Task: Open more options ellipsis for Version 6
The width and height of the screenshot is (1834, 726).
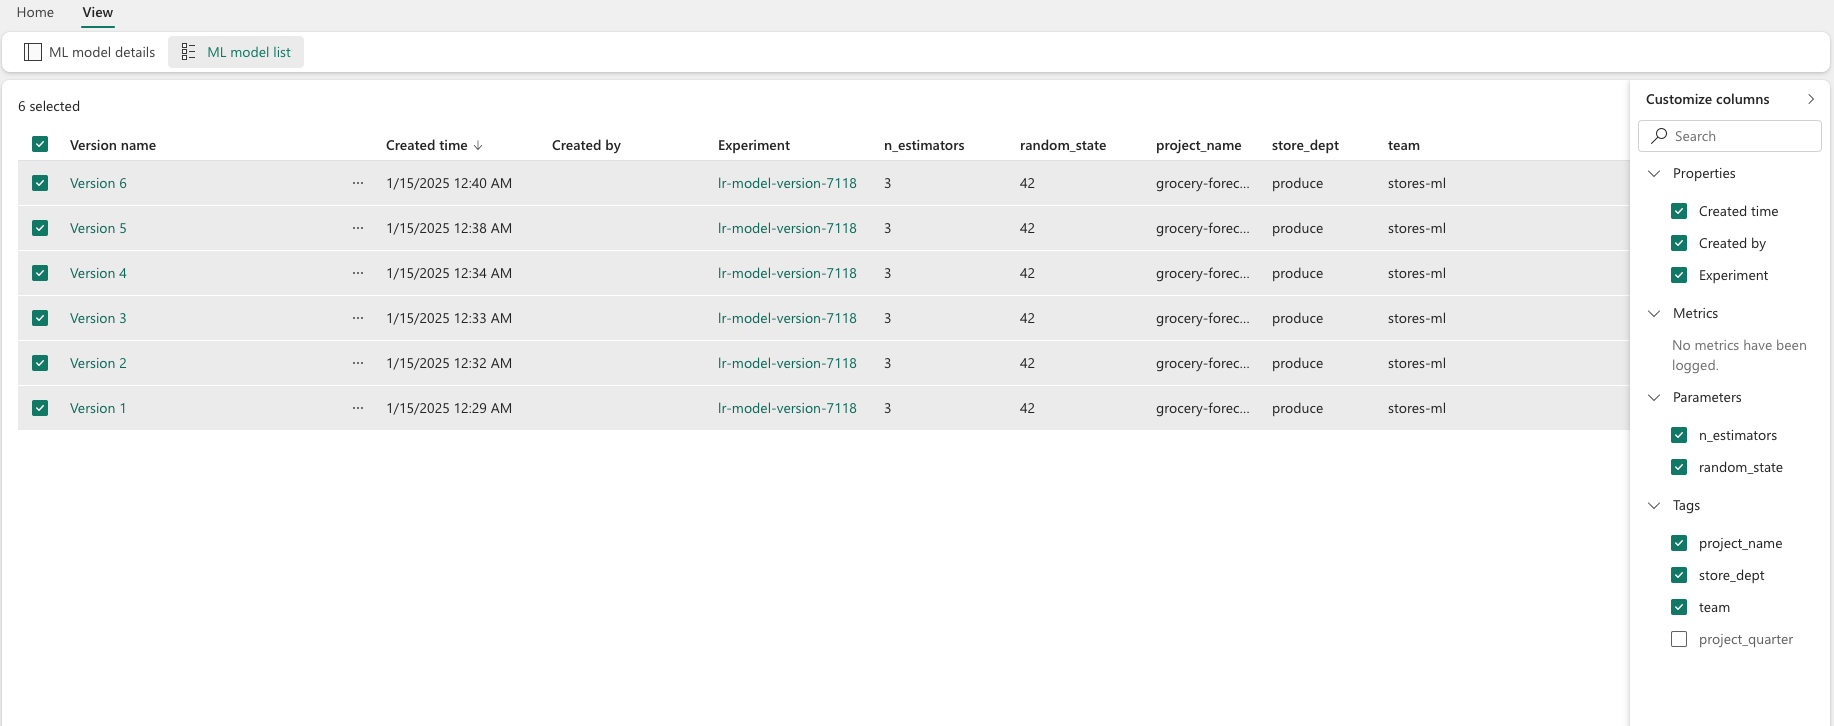Action: pyautogui.click(x=358, y=183)
